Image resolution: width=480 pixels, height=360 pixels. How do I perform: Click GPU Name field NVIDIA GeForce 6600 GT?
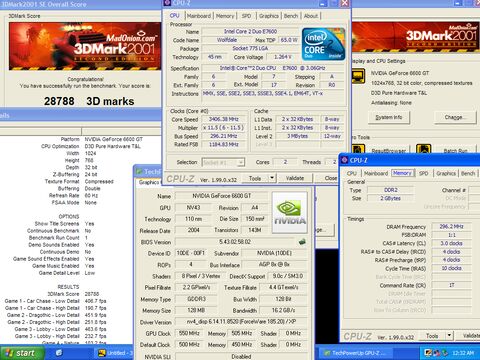(221, 196)
